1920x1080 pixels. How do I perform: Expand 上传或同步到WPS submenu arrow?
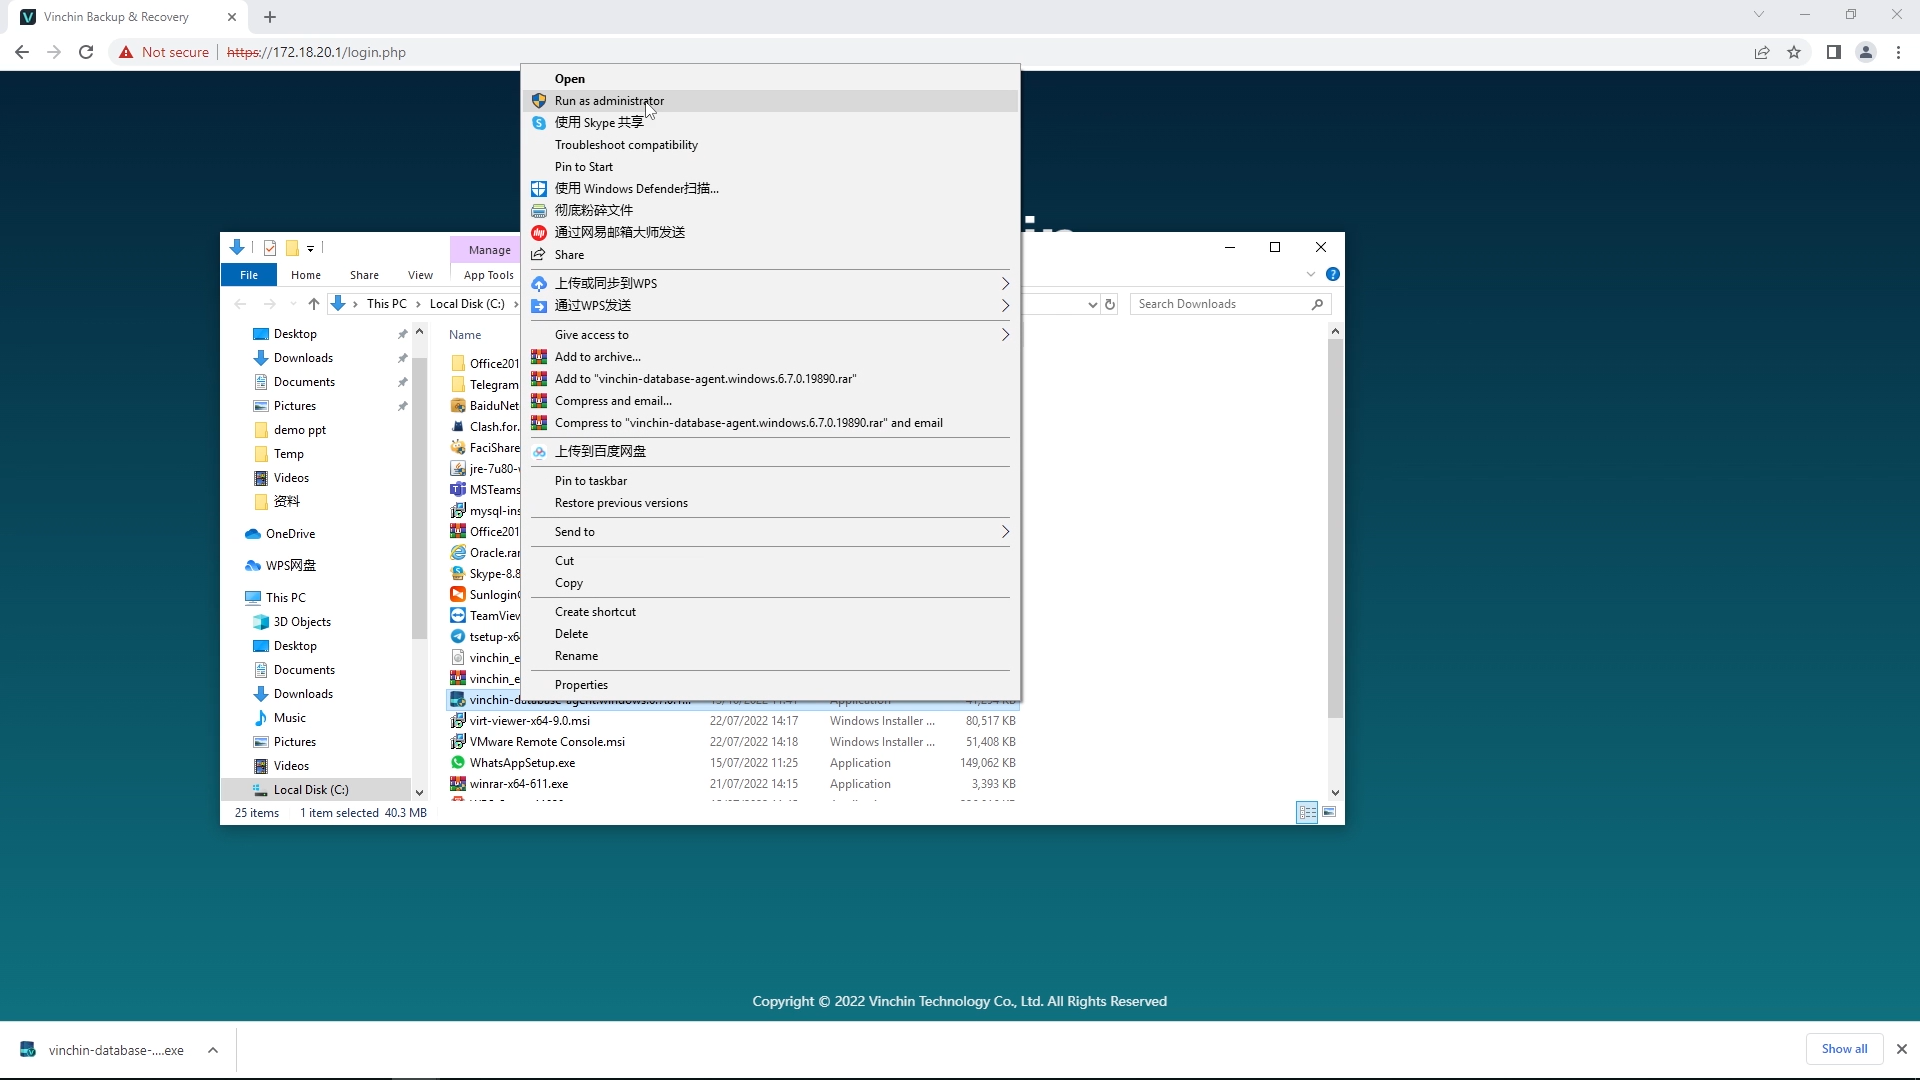1006,284
